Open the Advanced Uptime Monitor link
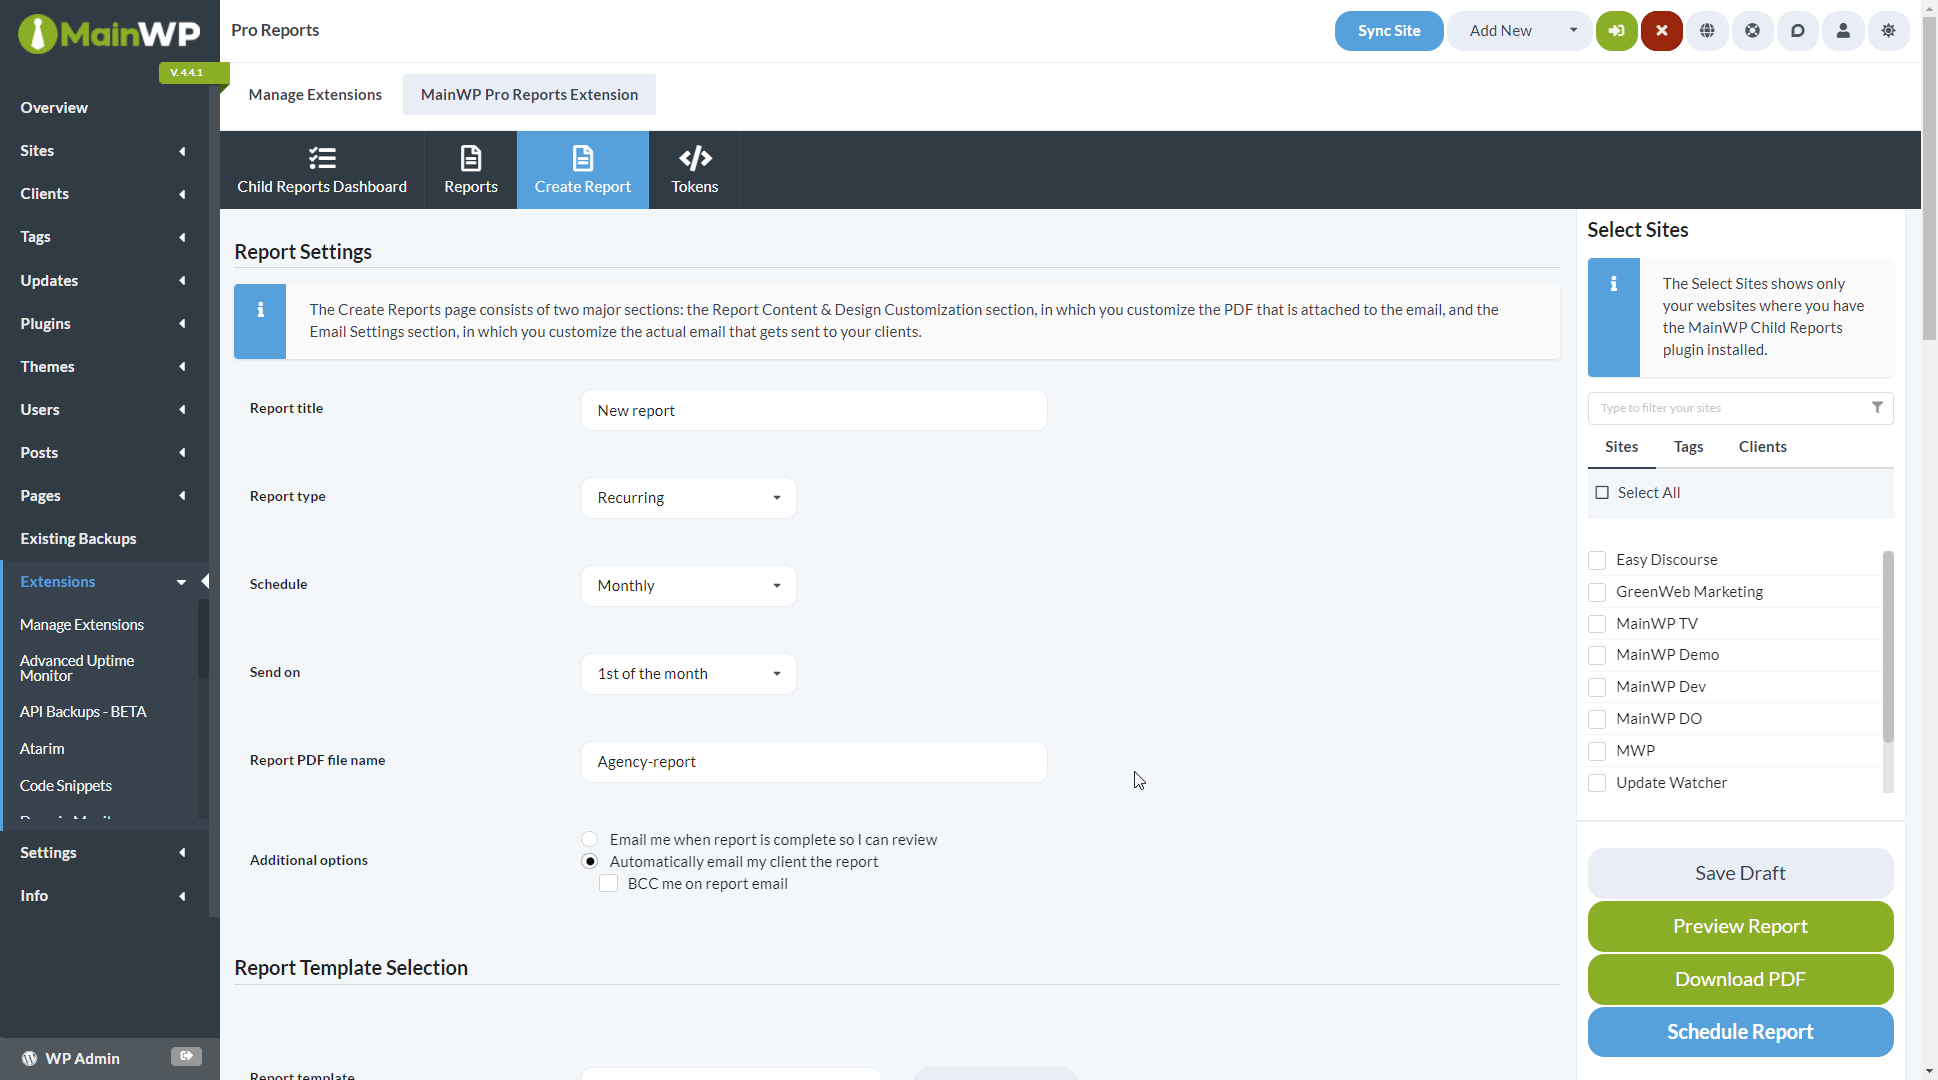This screenshot has width=1938, height=1080. [x=77, y=668]
